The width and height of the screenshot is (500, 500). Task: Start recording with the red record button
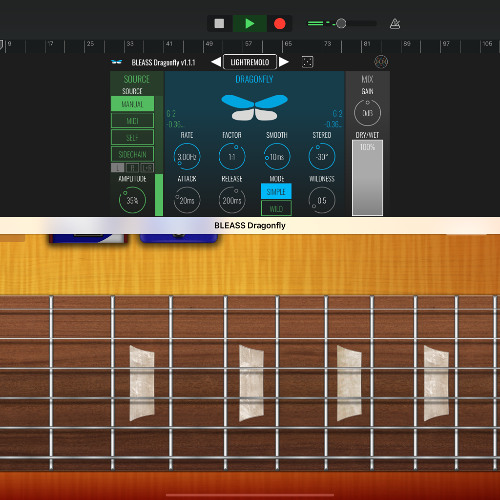[x=279, y=23]
